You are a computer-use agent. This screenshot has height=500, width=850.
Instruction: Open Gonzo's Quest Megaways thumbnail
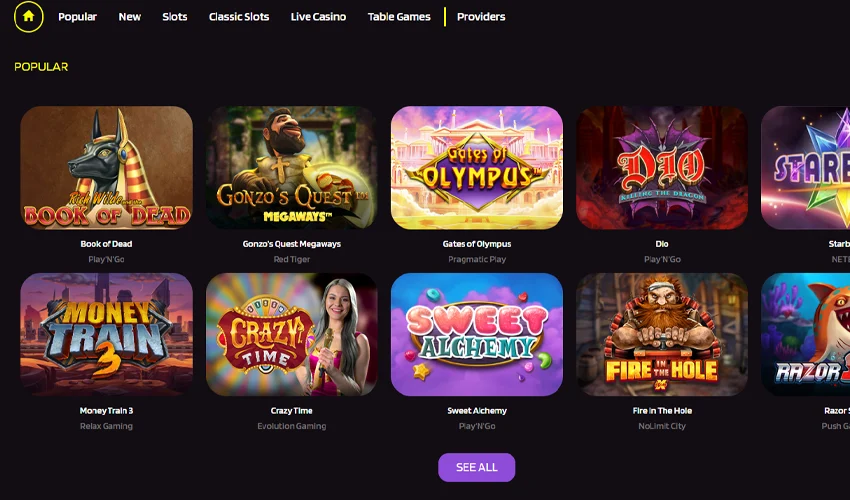click(292, 168)
